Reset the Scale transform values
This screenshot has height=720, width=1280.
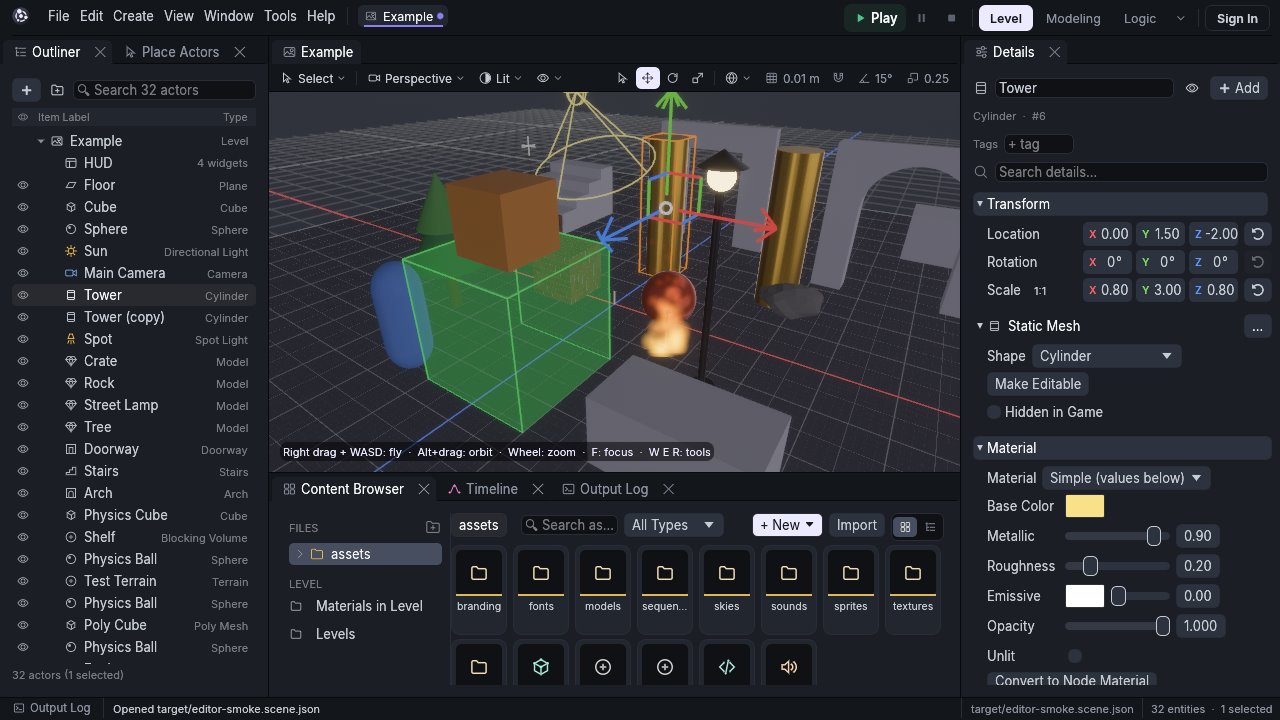(x=1258, y=290)
